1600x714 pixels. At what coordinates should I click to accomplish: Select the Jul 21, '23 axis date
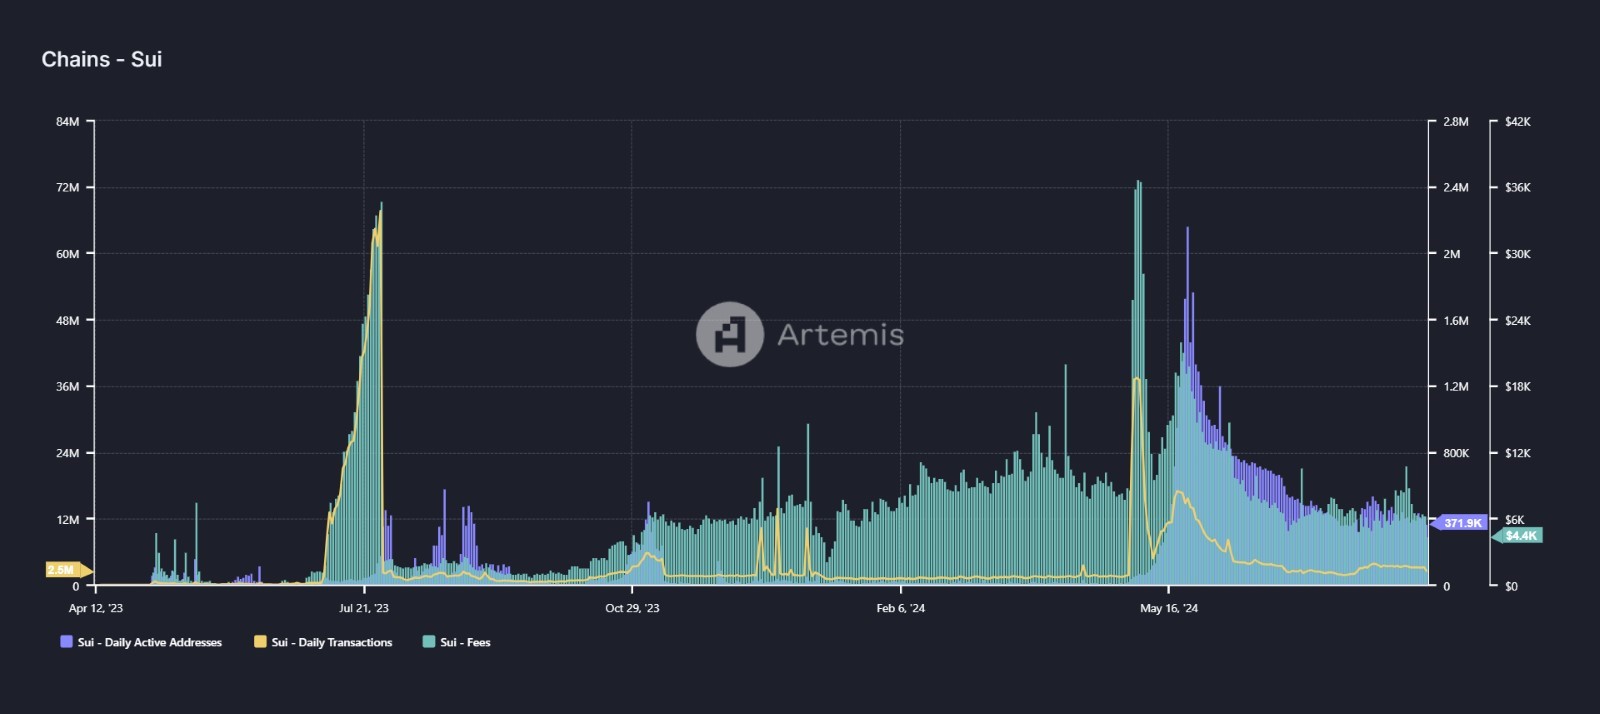(364, 608)
